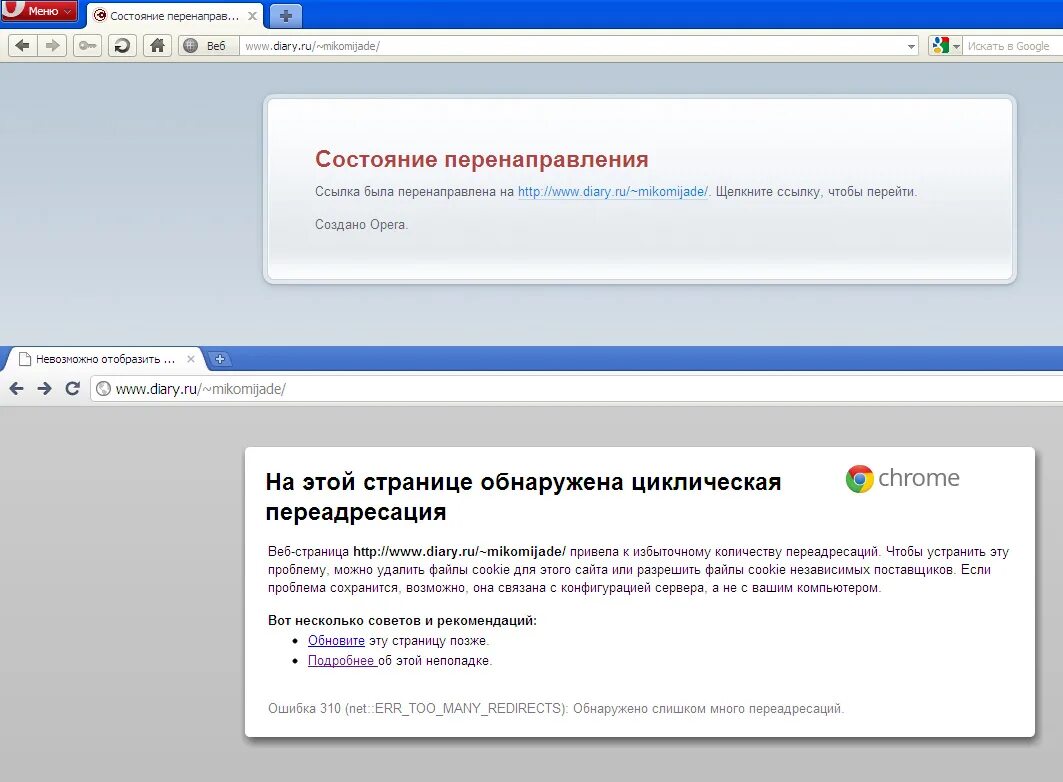
Task: Select the Opera tab 'Состояние перенаправ...'
Action: coord(175,16)
